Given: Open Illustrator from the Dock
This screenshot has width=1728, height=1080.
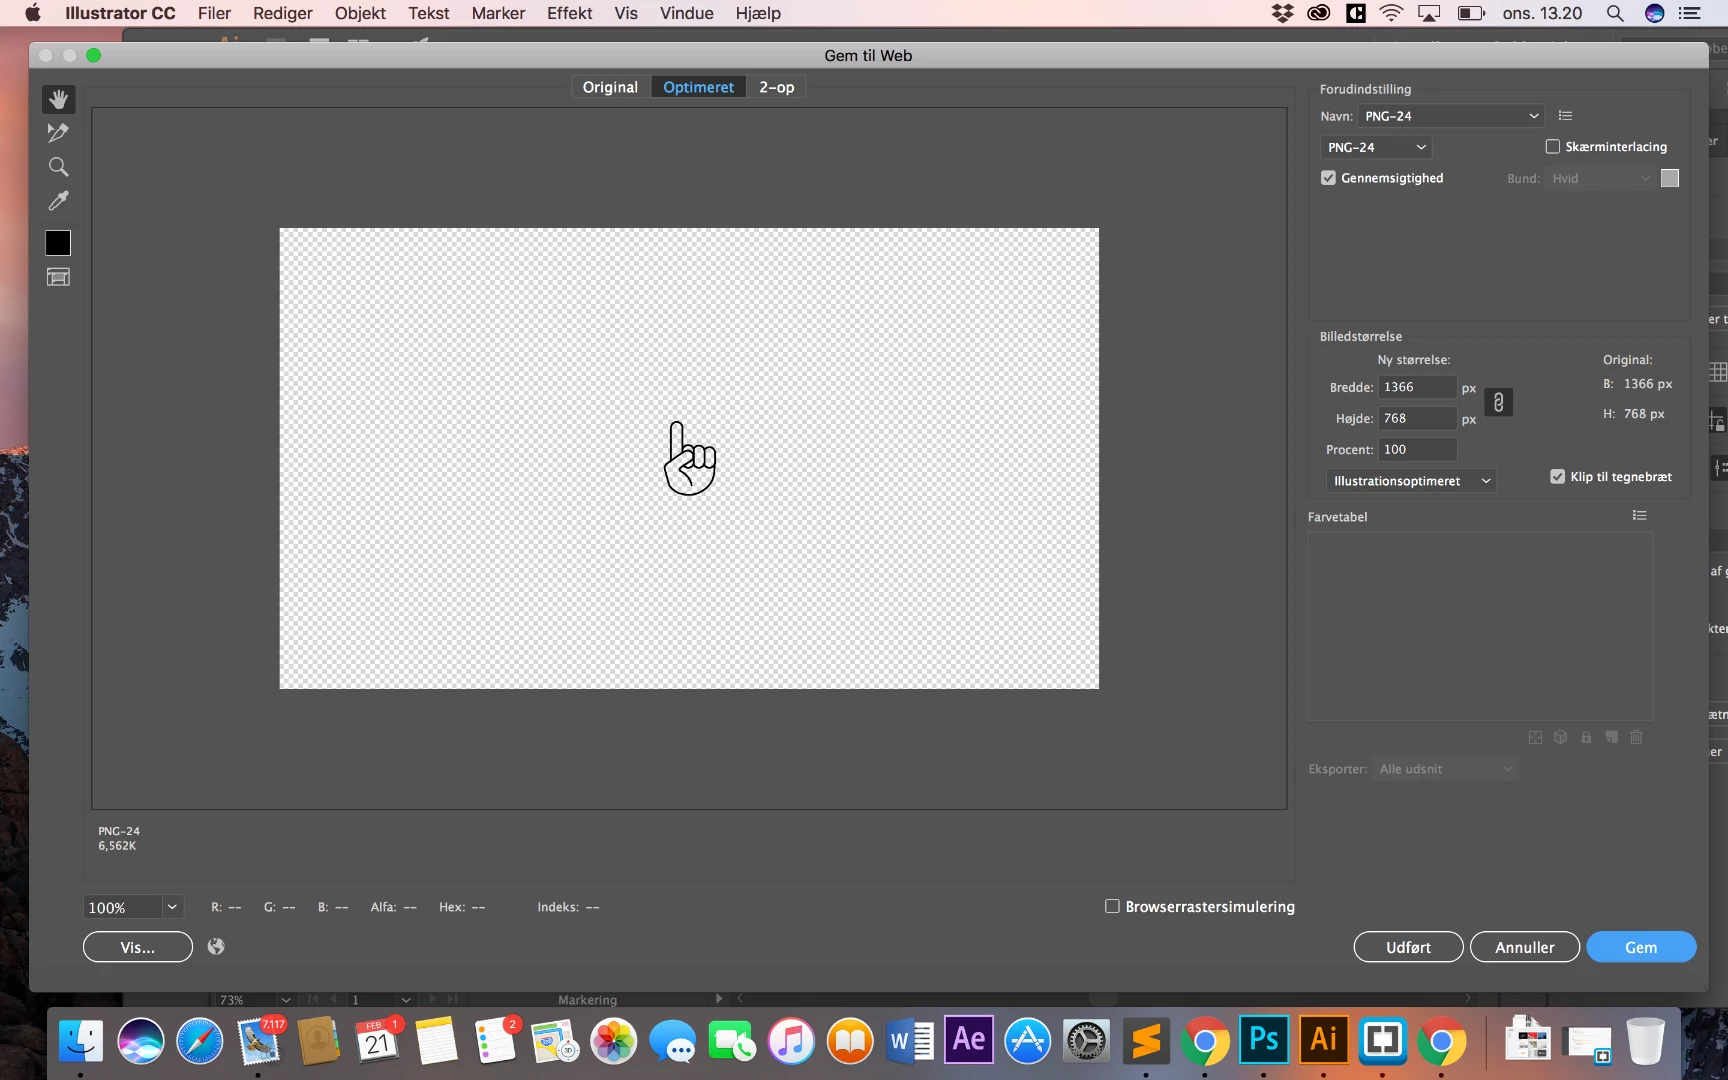Looking at the screenshot, I should tap(1323, 1041).
